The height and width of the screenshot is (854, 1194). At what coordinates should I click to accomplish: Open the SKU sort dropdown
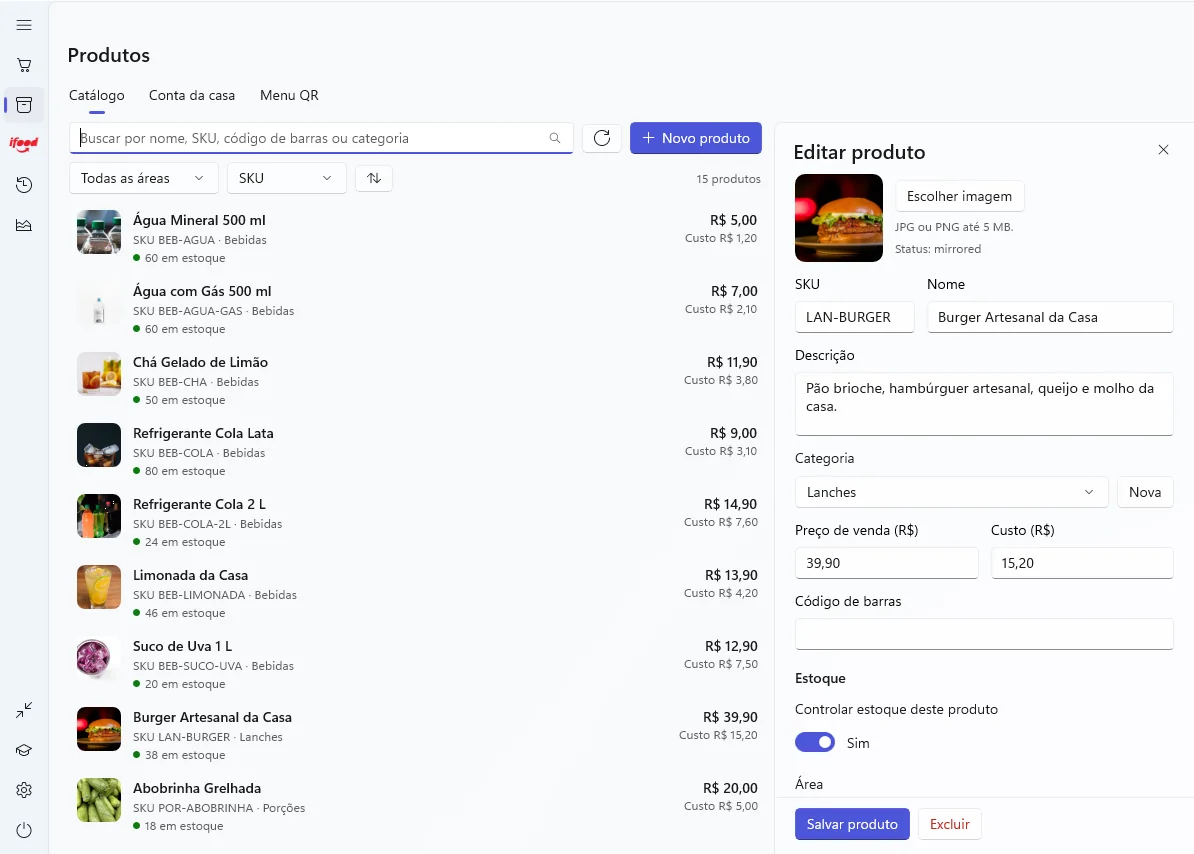click(286, 178)
